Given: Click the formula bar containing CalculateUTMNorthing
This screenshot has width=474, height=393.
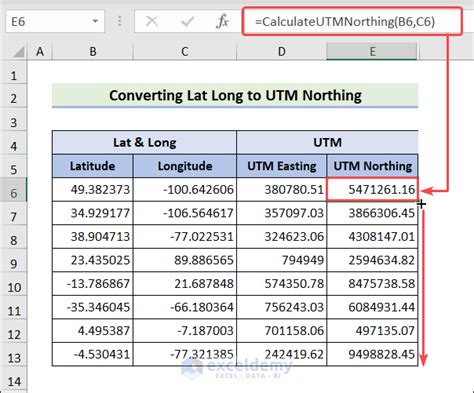Looking at the screenshot, I should point(352,22).
